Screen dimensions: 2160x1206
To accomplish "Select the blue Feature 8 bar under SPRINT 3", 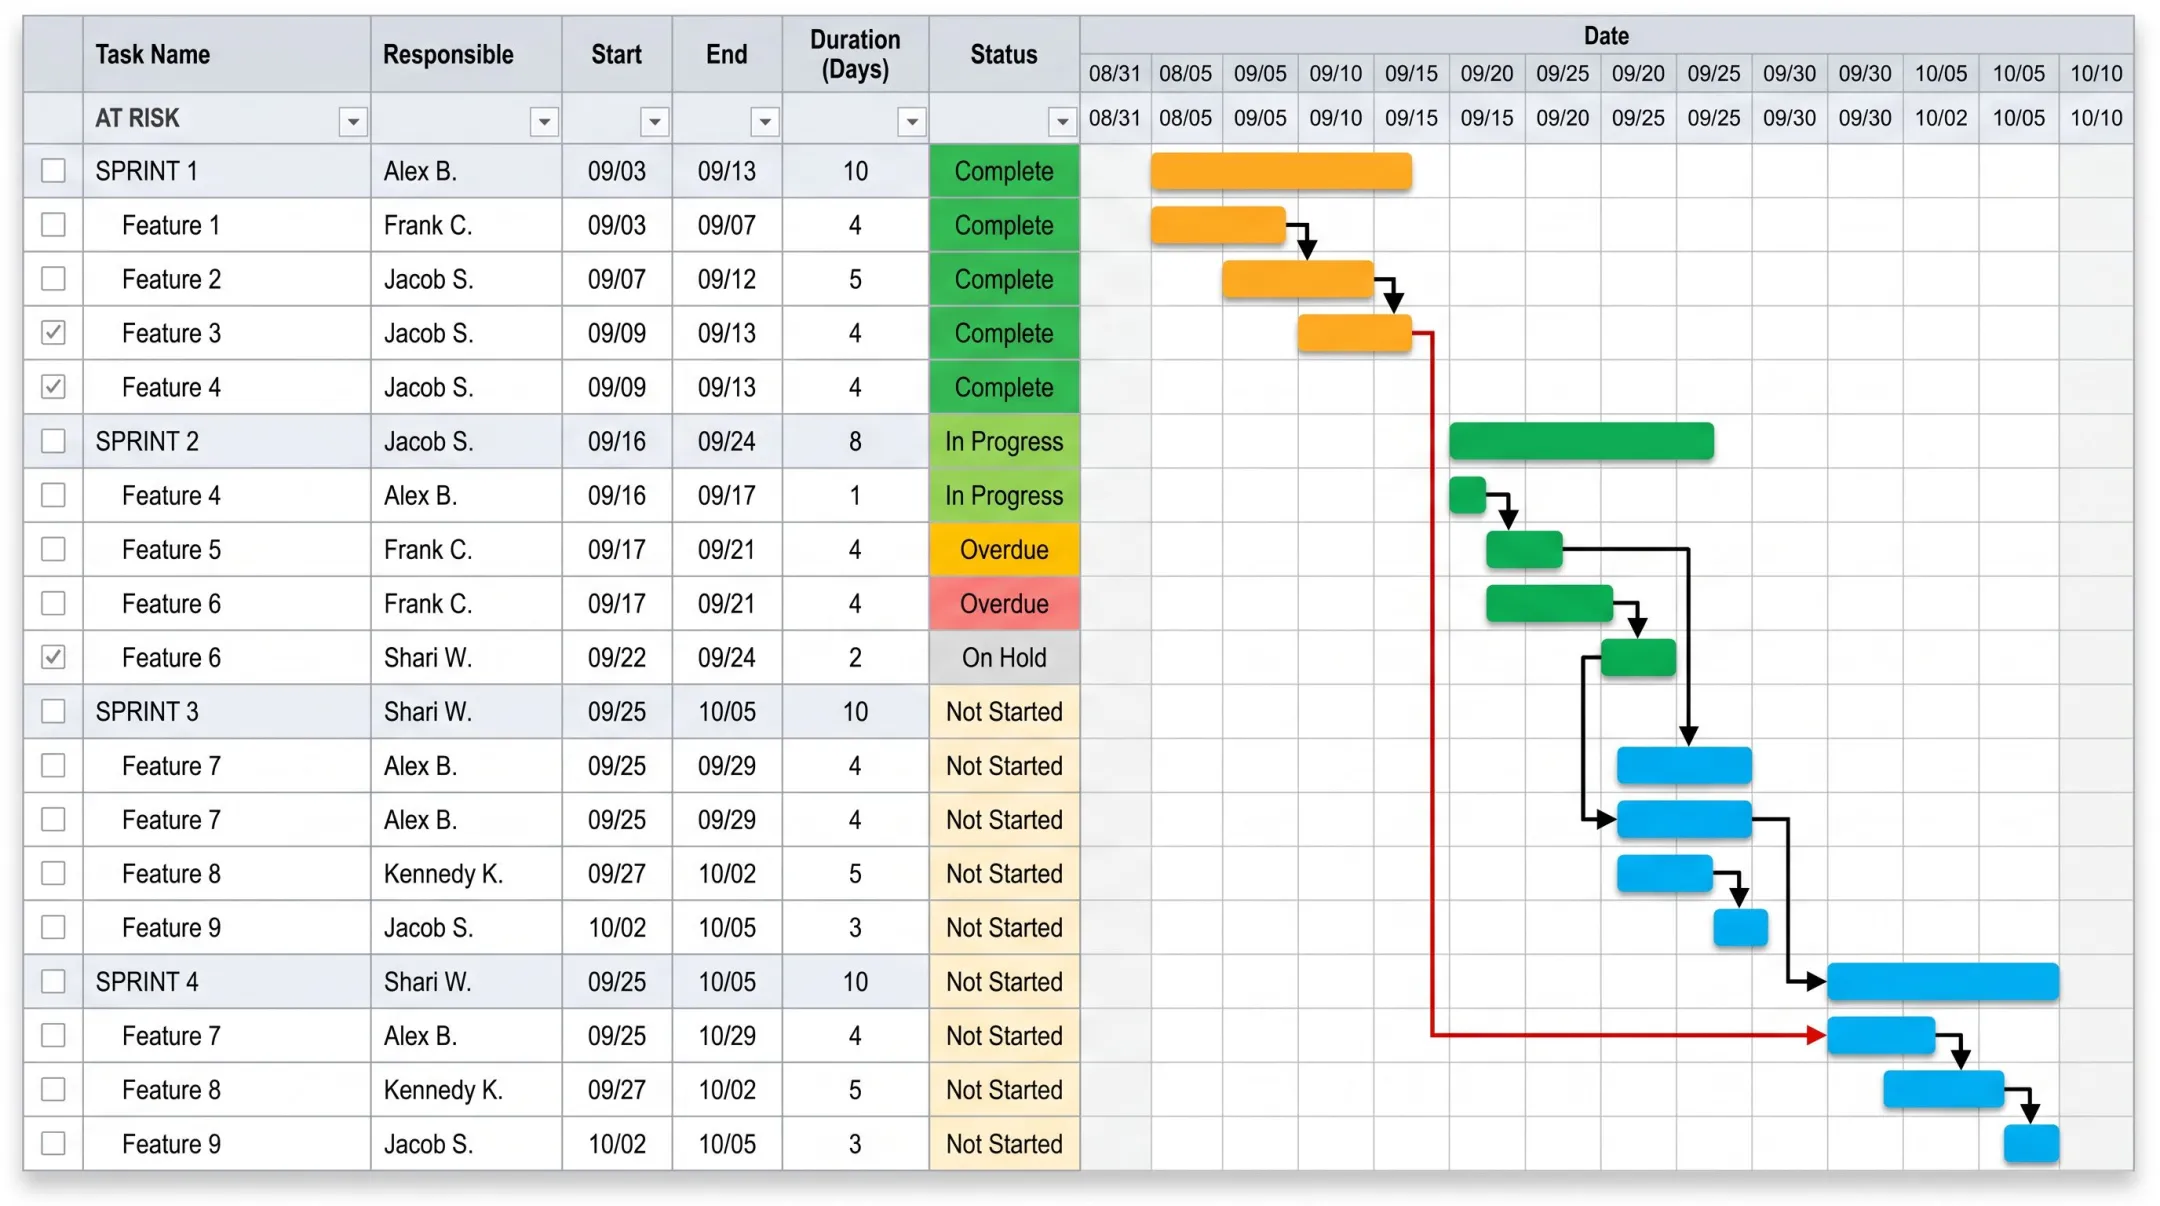I will click(x=1665, y=873).
